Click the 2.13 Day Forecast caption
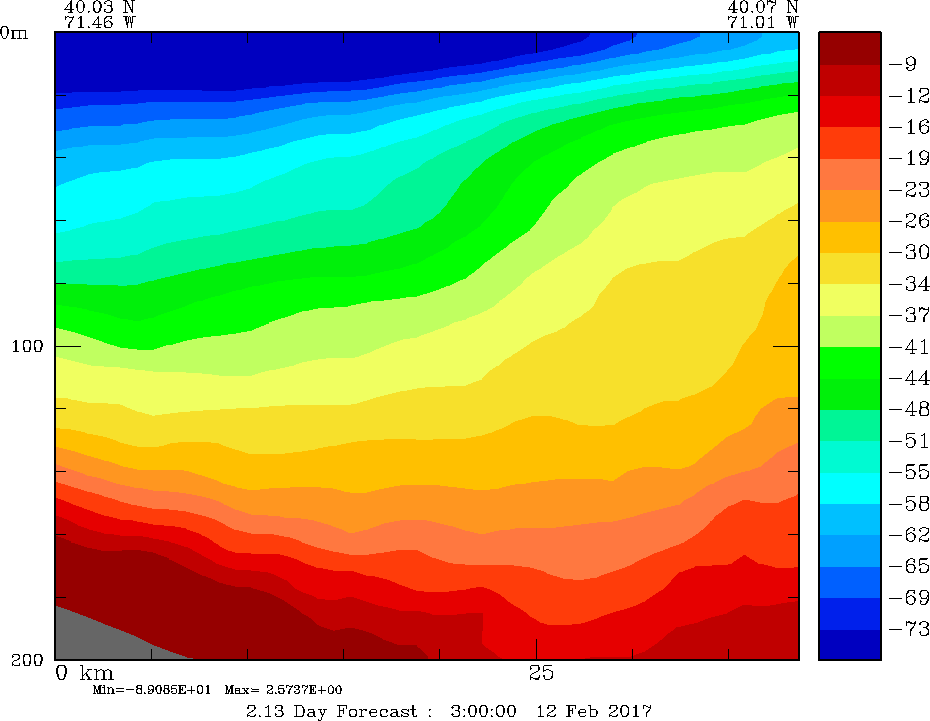Screen dimensions: 930x721 tap(449, 711)
